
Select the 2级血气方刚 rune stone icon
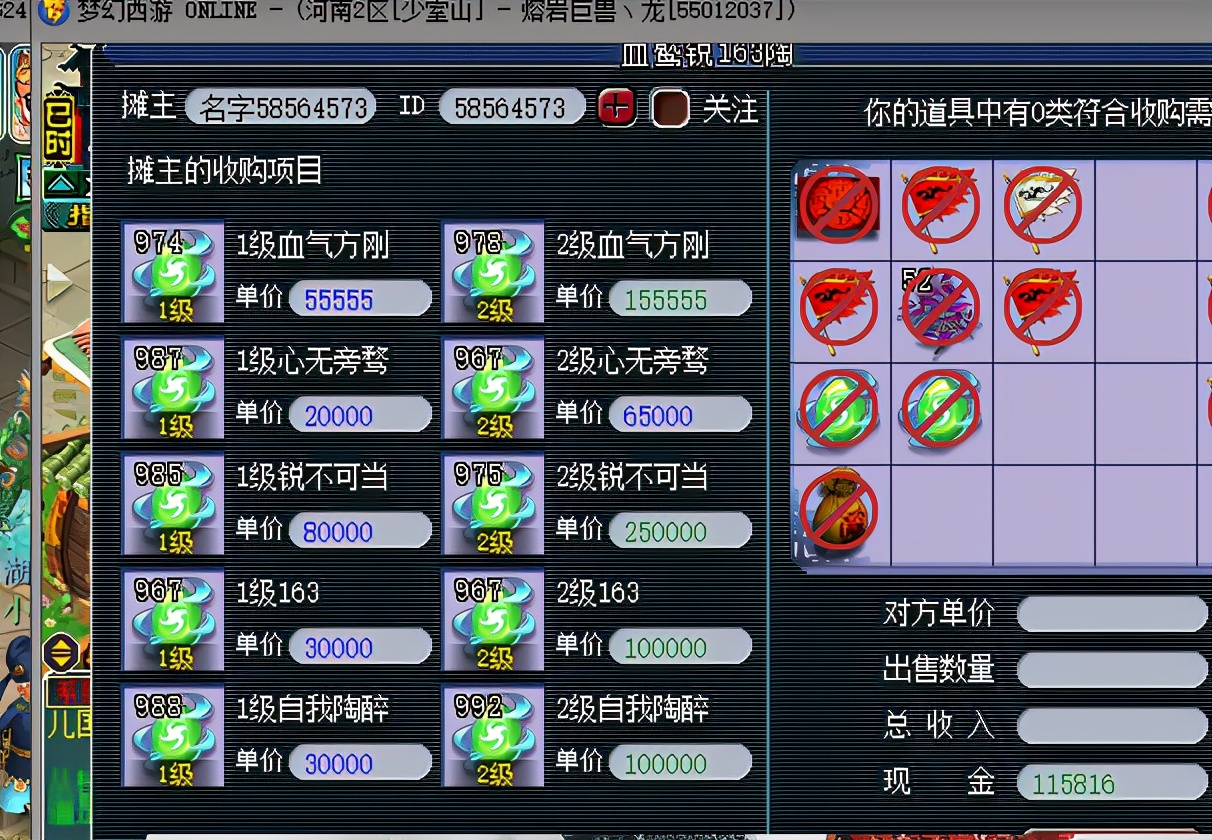point(493,273)
